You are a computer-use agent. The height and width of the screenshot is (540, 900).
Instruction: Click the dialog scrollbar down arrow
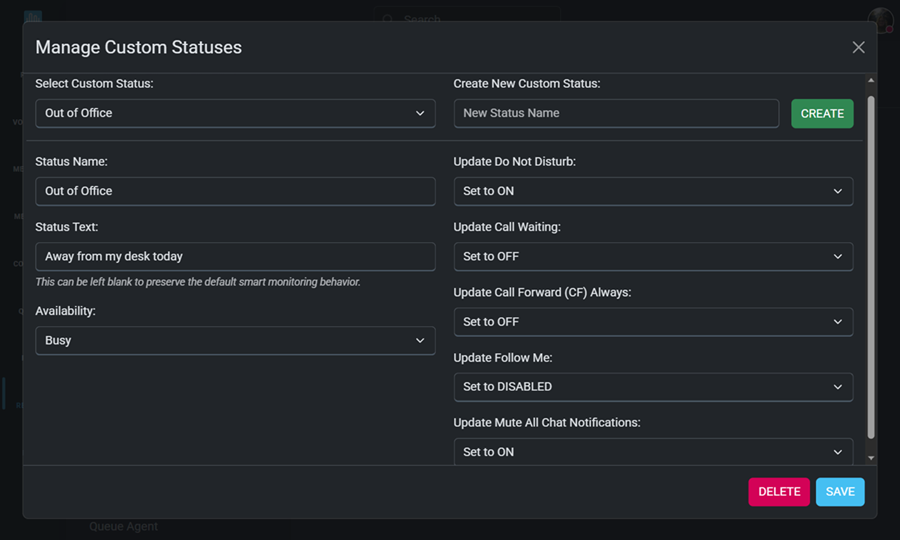pyautogui.click(x=871, y=458)
